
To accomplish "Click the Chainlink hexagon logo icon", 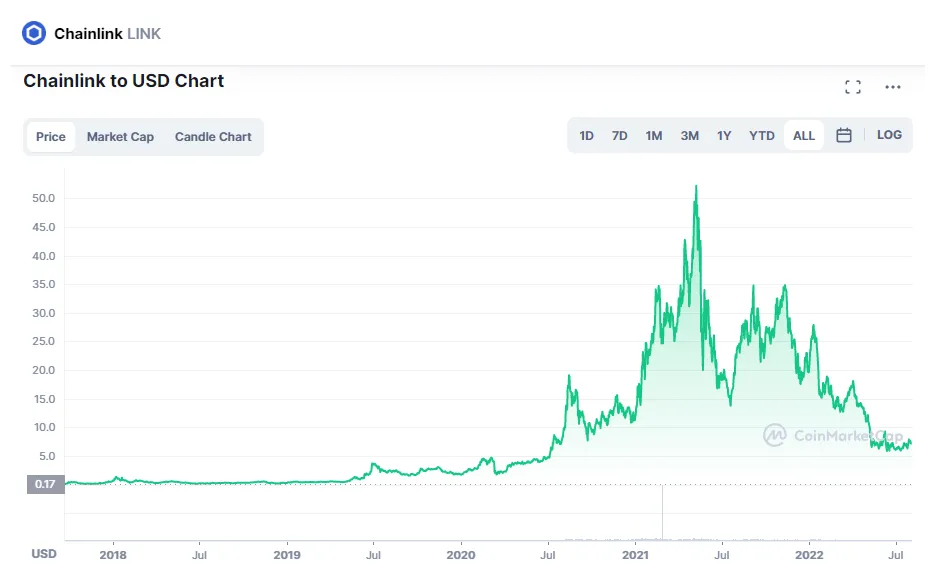I will [x=34, y=33].
